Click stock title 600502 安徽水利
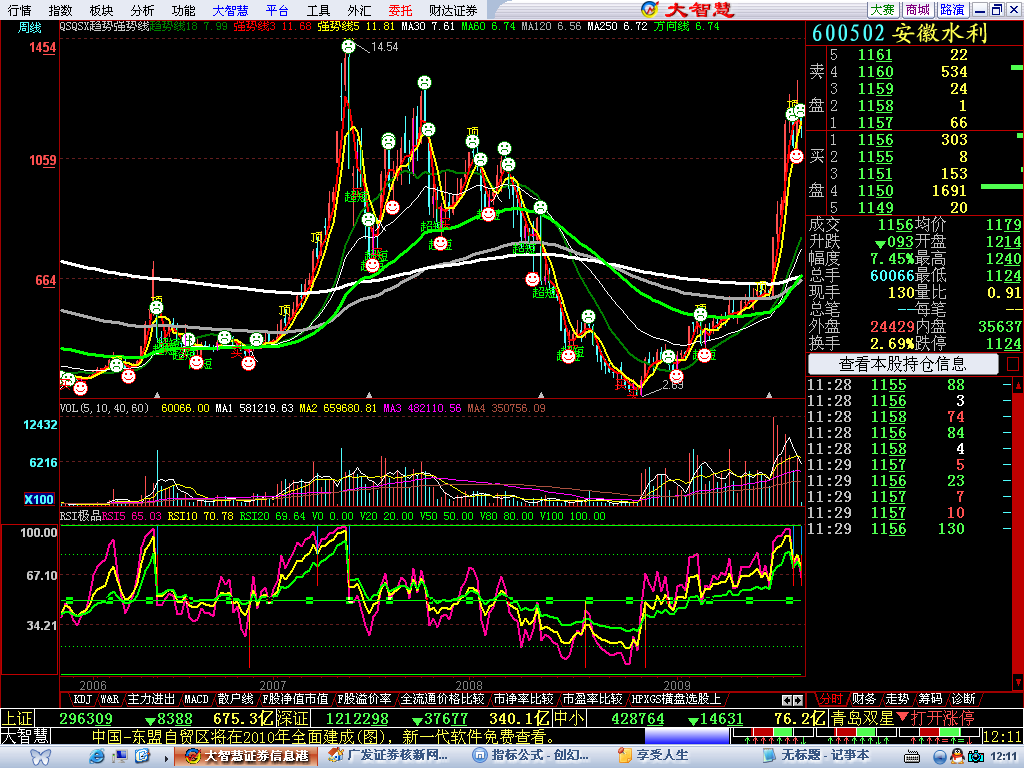This screenshot has width=1024, height=768. tap(900, 33)
